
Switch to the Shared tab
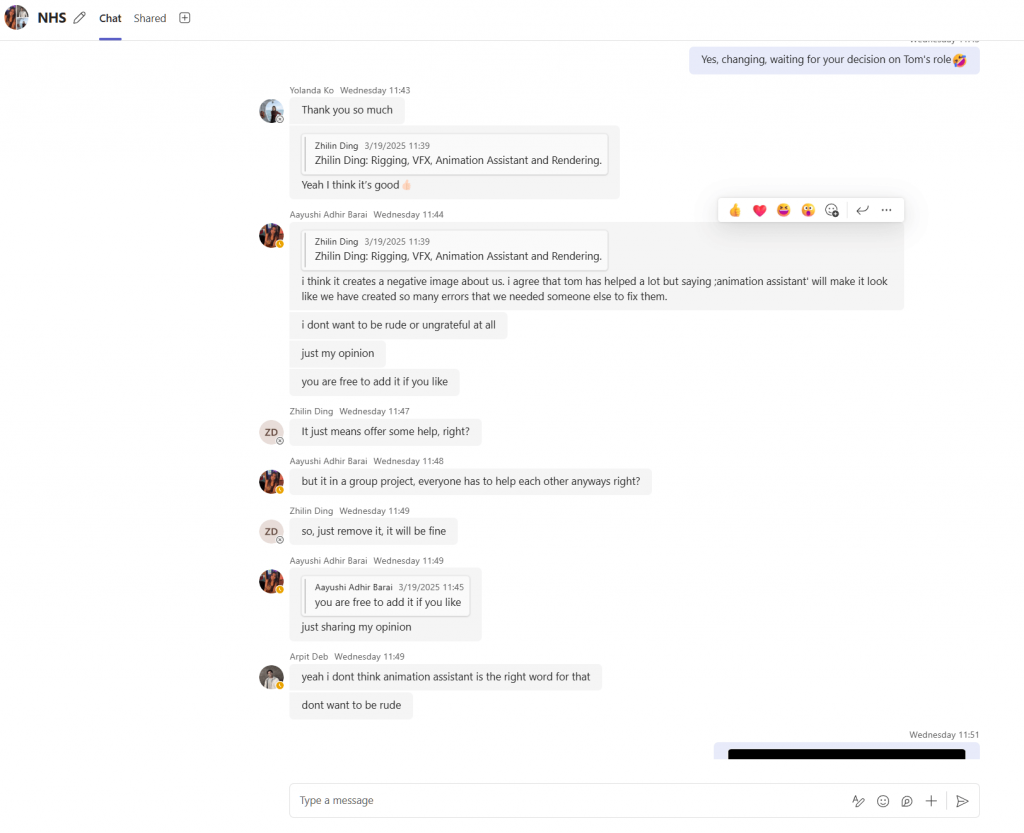point(150,18)
